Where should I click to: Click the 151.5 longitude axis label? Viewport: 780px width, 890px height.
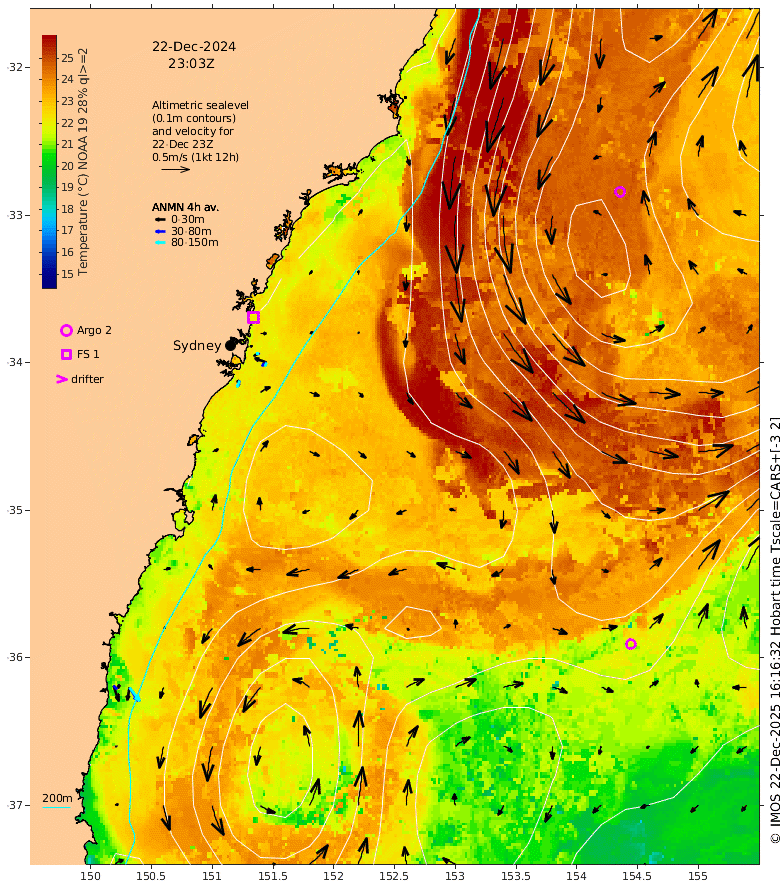click(x=272, y=876)
